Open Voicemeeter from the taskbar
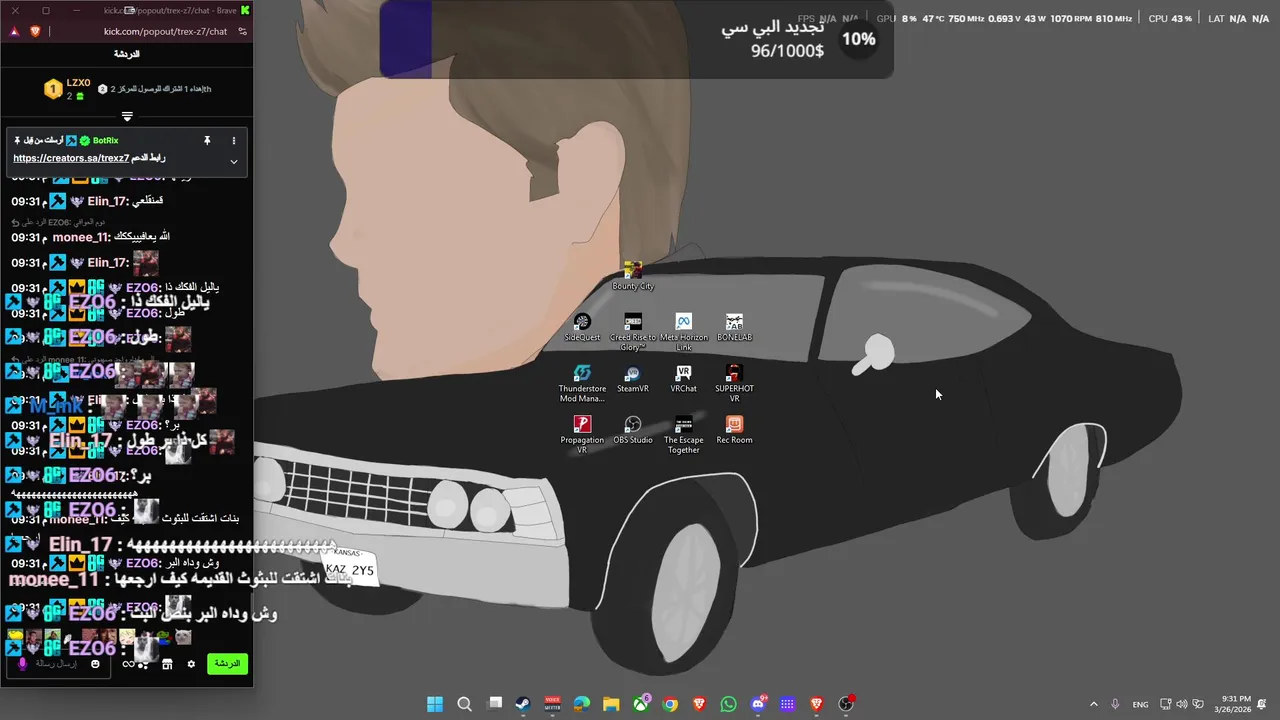The image size is (1280, 720). click(552, 704)
